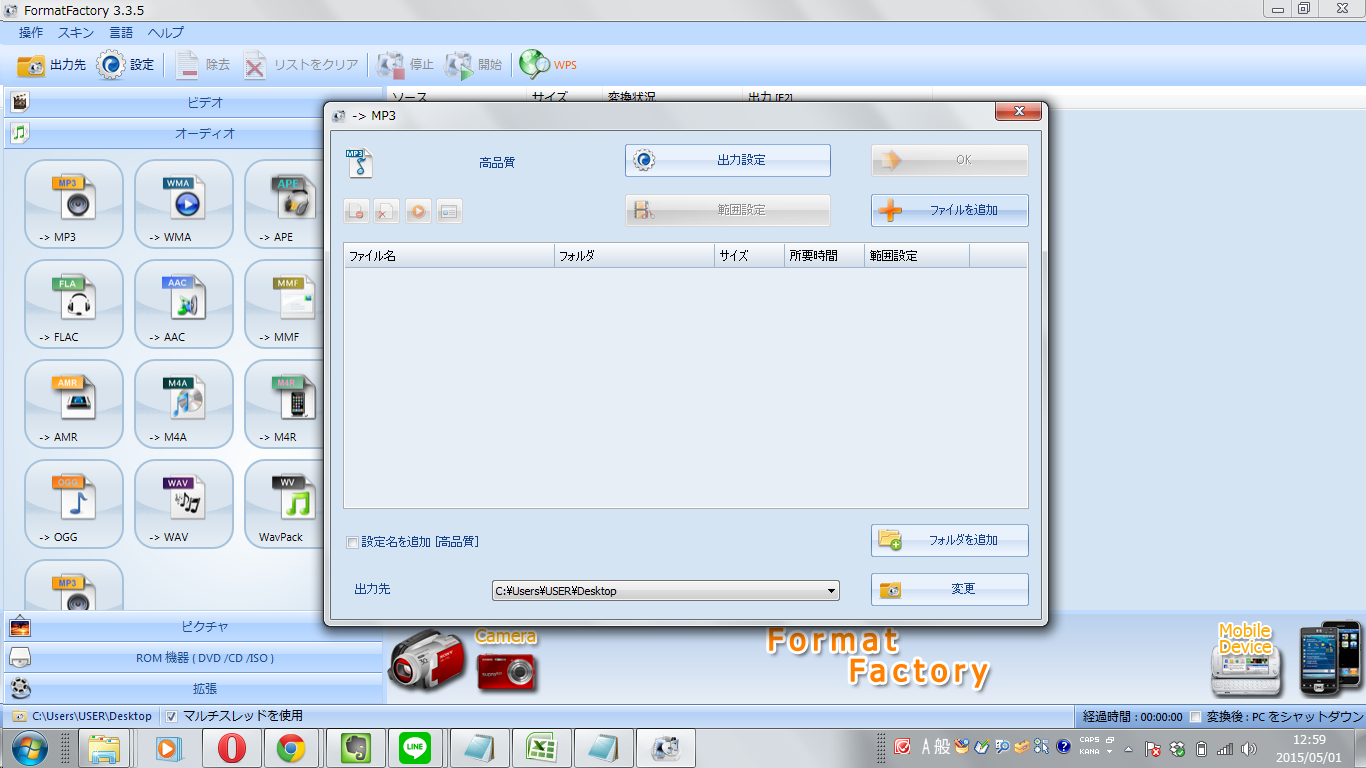Open Opera browser from the taskbar
Image resolution: width=1366 pixels, height=768 pixels.
231,747
